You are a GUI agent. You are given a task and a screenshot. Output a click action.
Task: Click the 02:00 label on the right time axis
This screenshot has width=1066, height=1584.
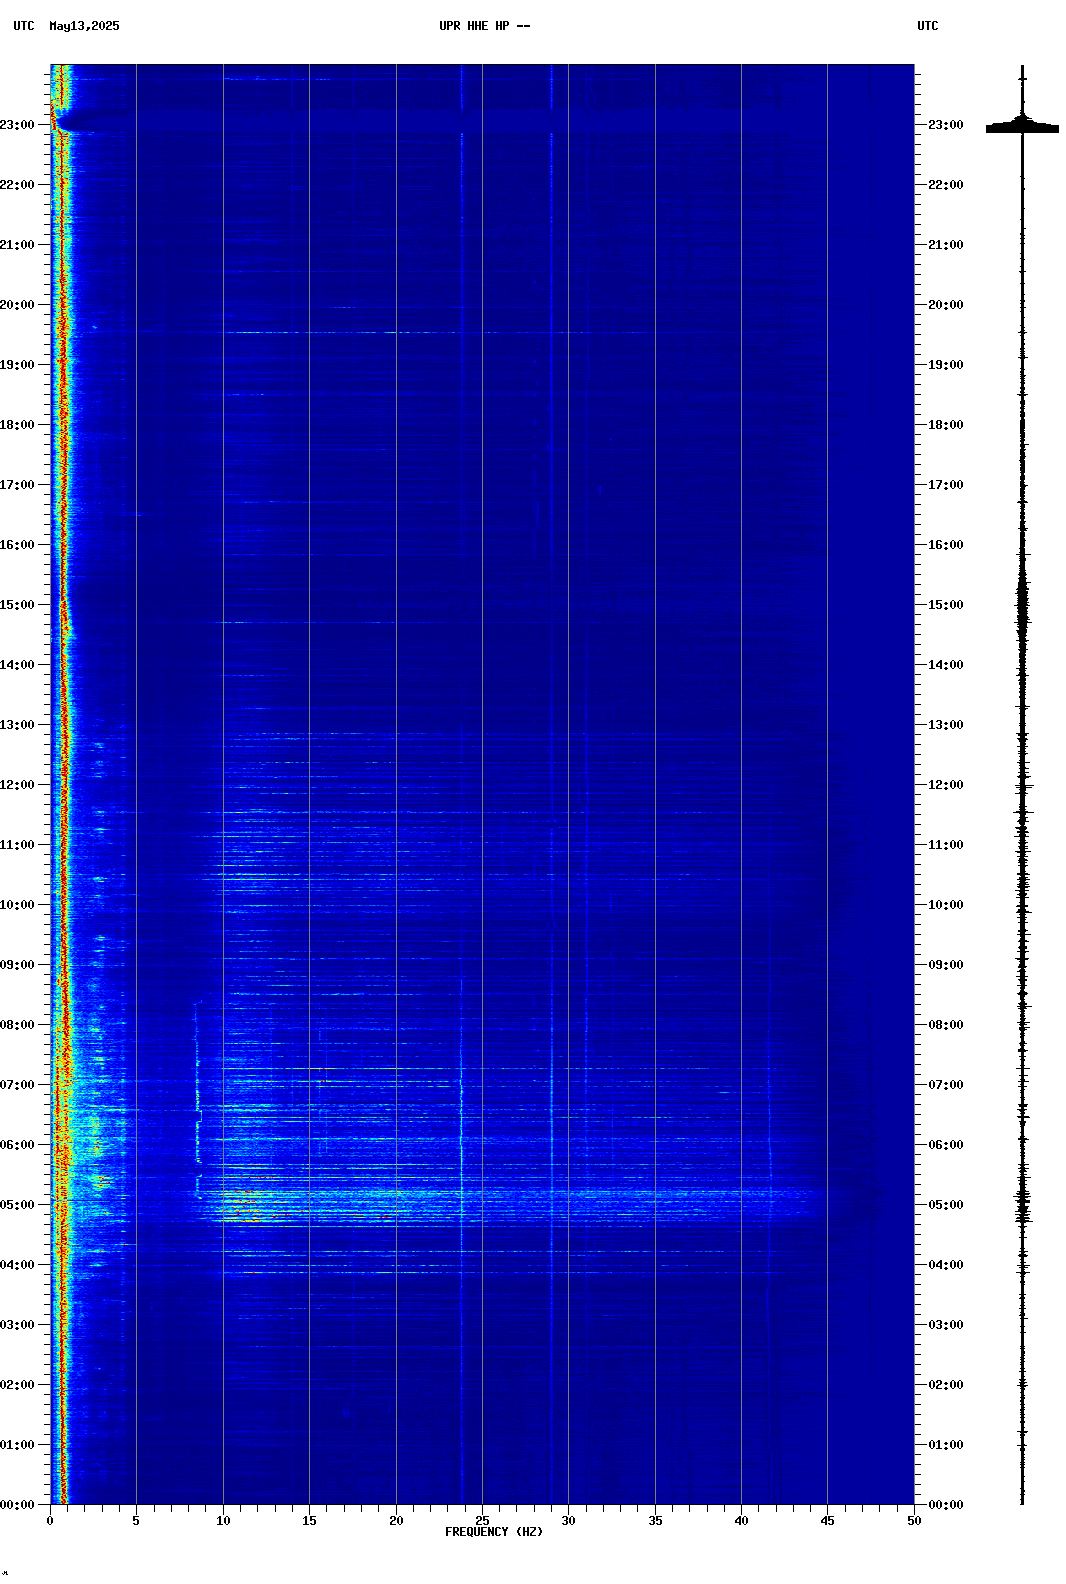[x=946, y=1385]
